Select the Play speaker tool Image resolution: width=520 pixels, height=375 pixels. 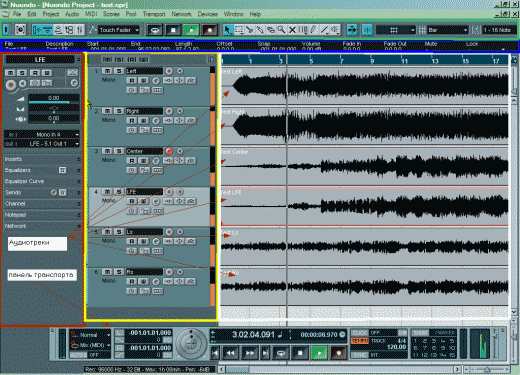(335, 30)
